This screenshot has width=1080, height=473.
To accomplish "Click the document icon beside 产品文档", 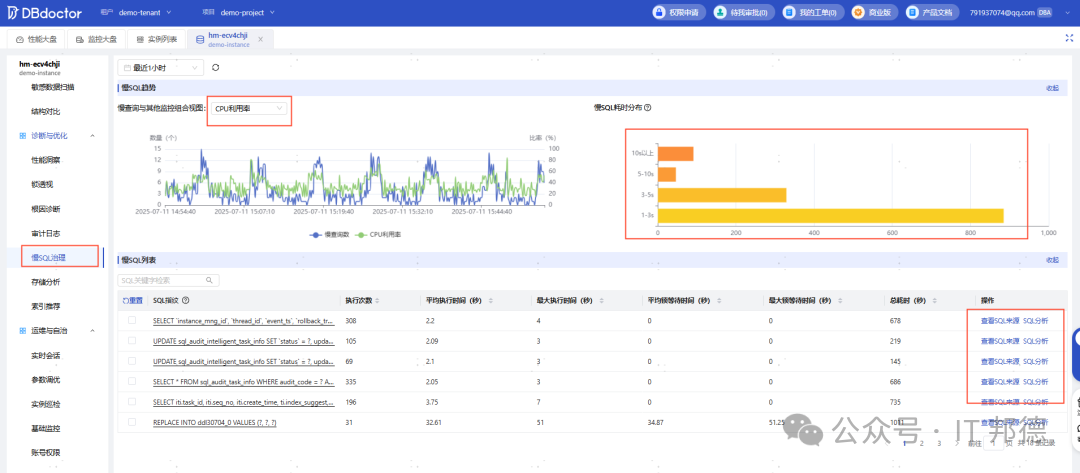I will tap(913, 12).
